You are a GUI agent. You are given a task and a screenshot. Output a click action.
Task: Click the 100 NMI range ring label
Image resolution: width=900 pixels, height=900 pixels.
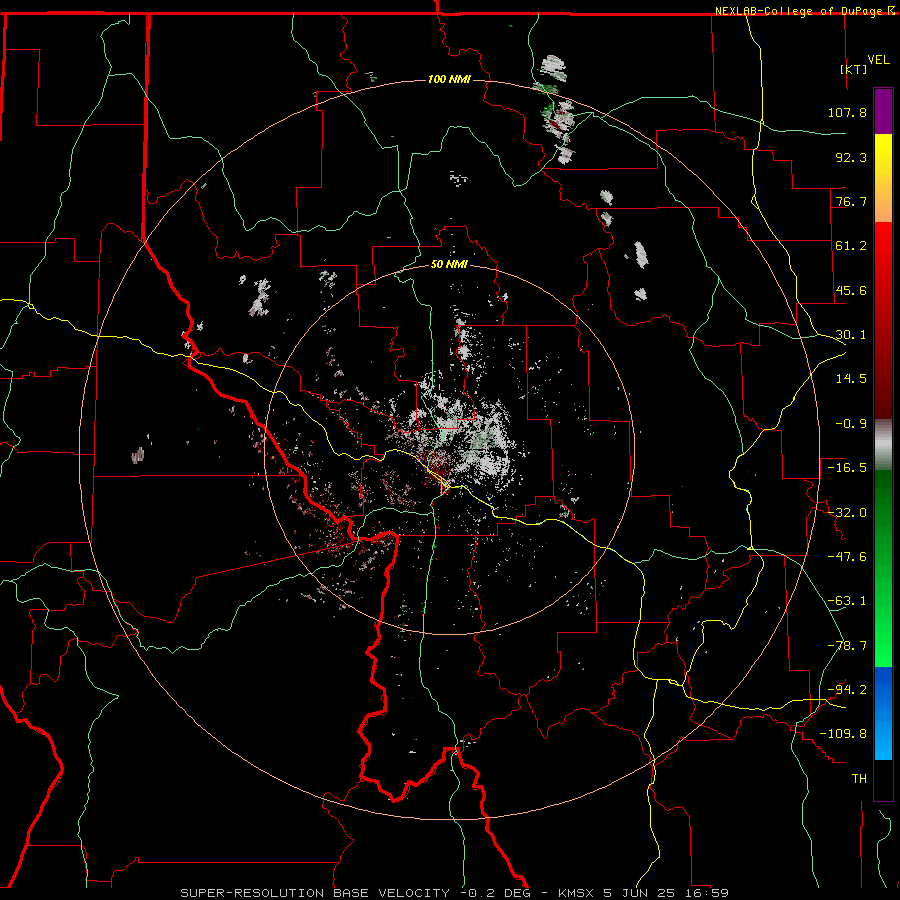click(x=449, y=79)
